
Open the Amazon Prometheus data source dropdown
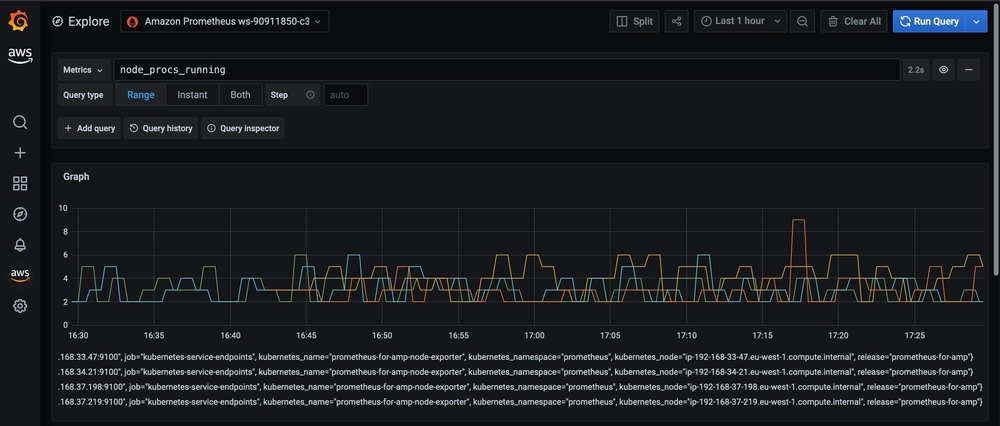pyautogui.click(x=225, y=21)
